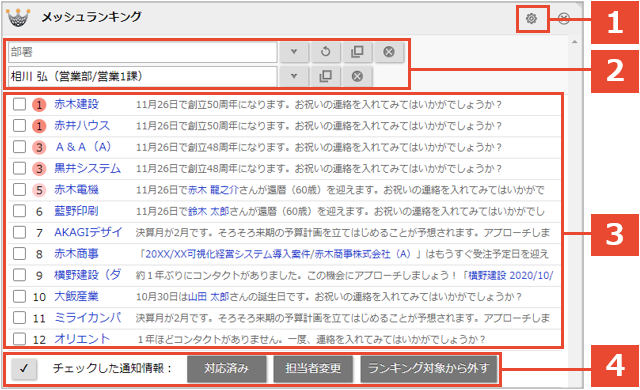This screenshot has width=640, height=390.
Task: Click rank badge 5 of 赤木電機
Action: [x=39, y=190]
